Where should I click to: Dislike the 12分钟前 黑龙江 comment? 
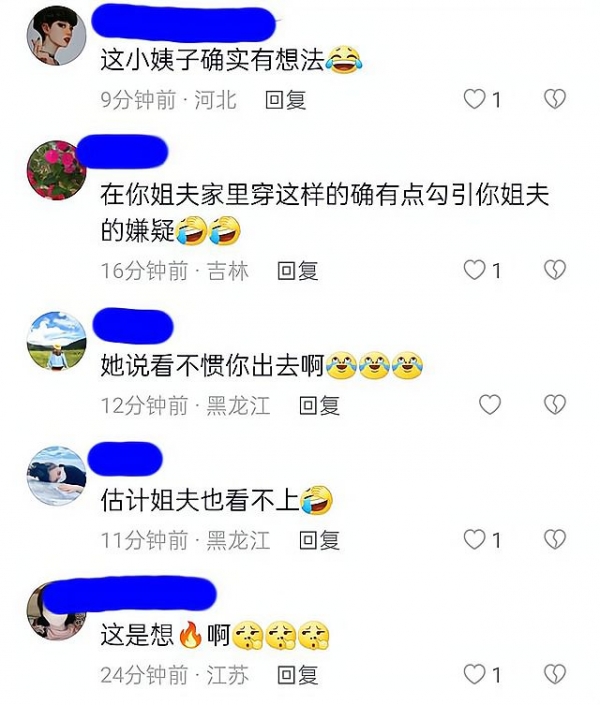(x=555, y=404)
